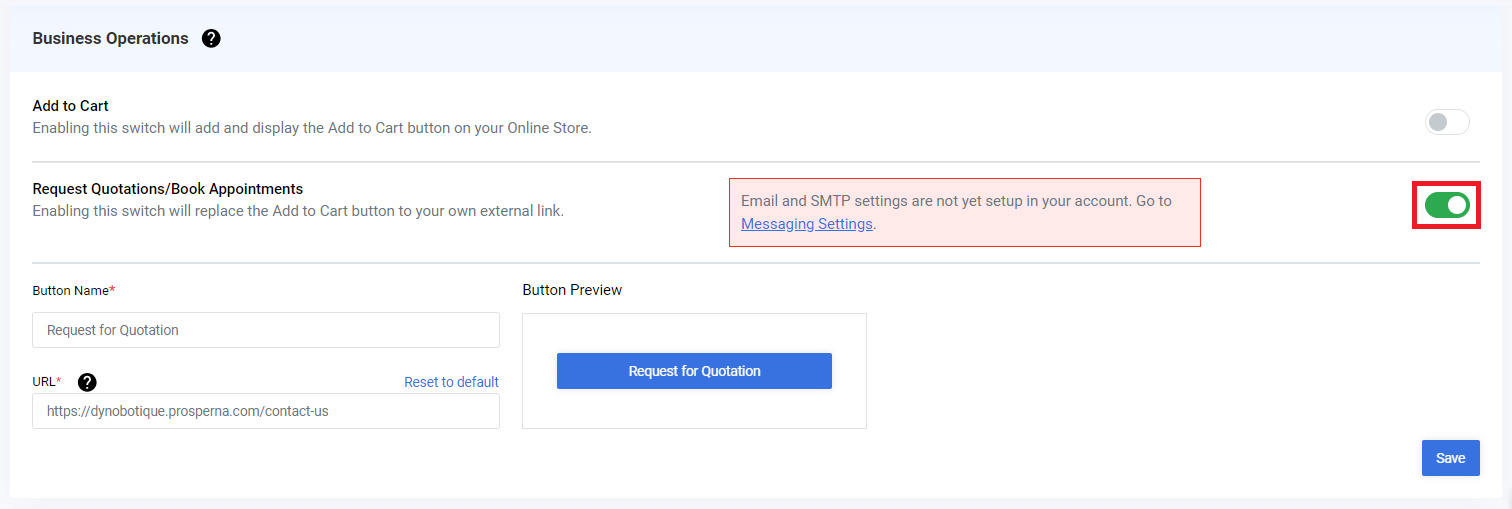Click the question mark icon beside URL
This screenshot has width=1512, height=509.
click(87, 382)
